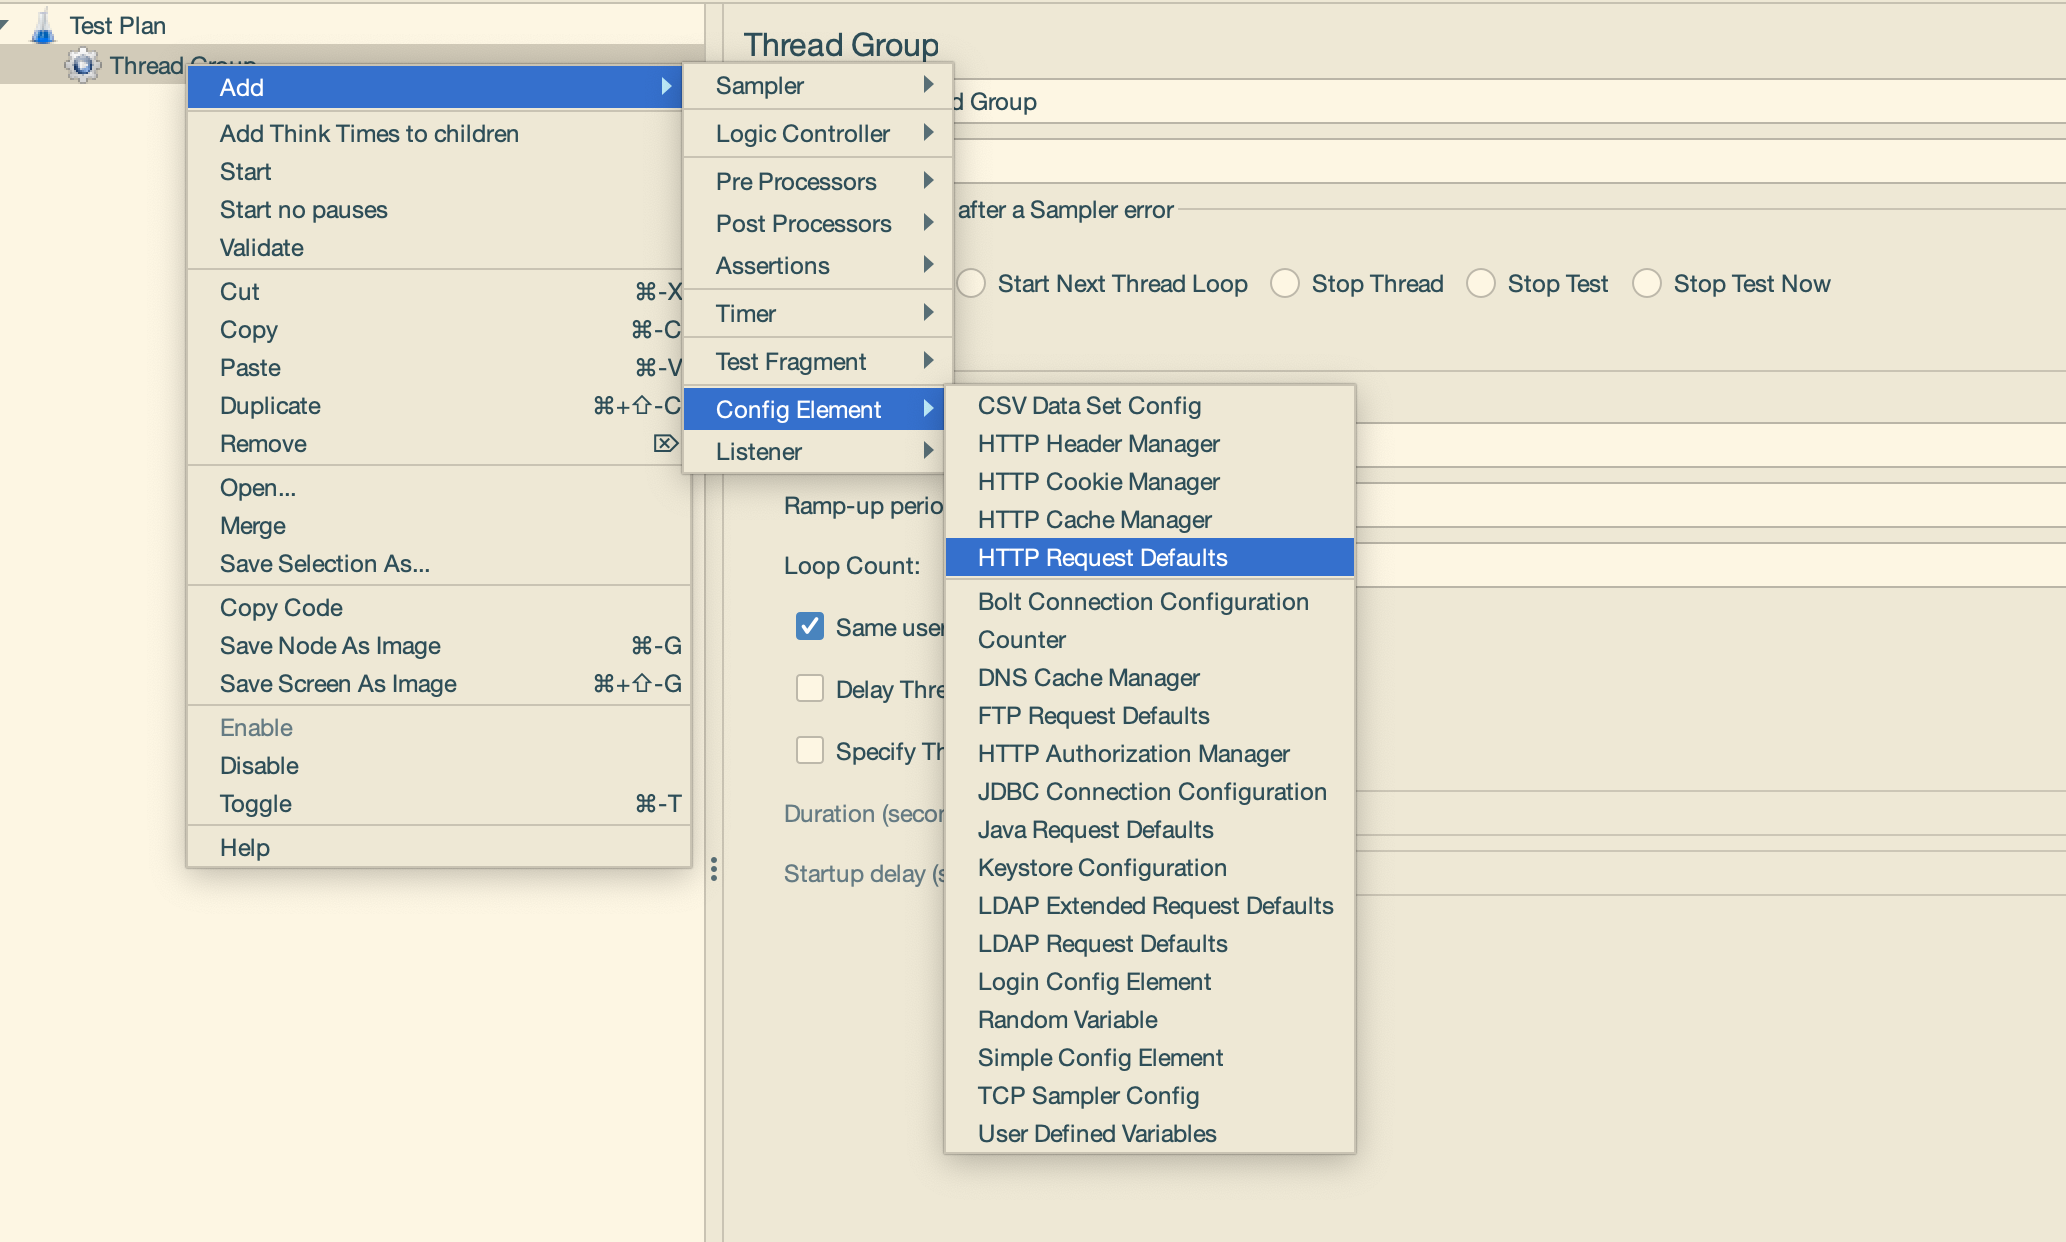The image size is (2066, 1242).
Task: Enable the Delay Thread checkbox
Action: click(x=809, y=689)
